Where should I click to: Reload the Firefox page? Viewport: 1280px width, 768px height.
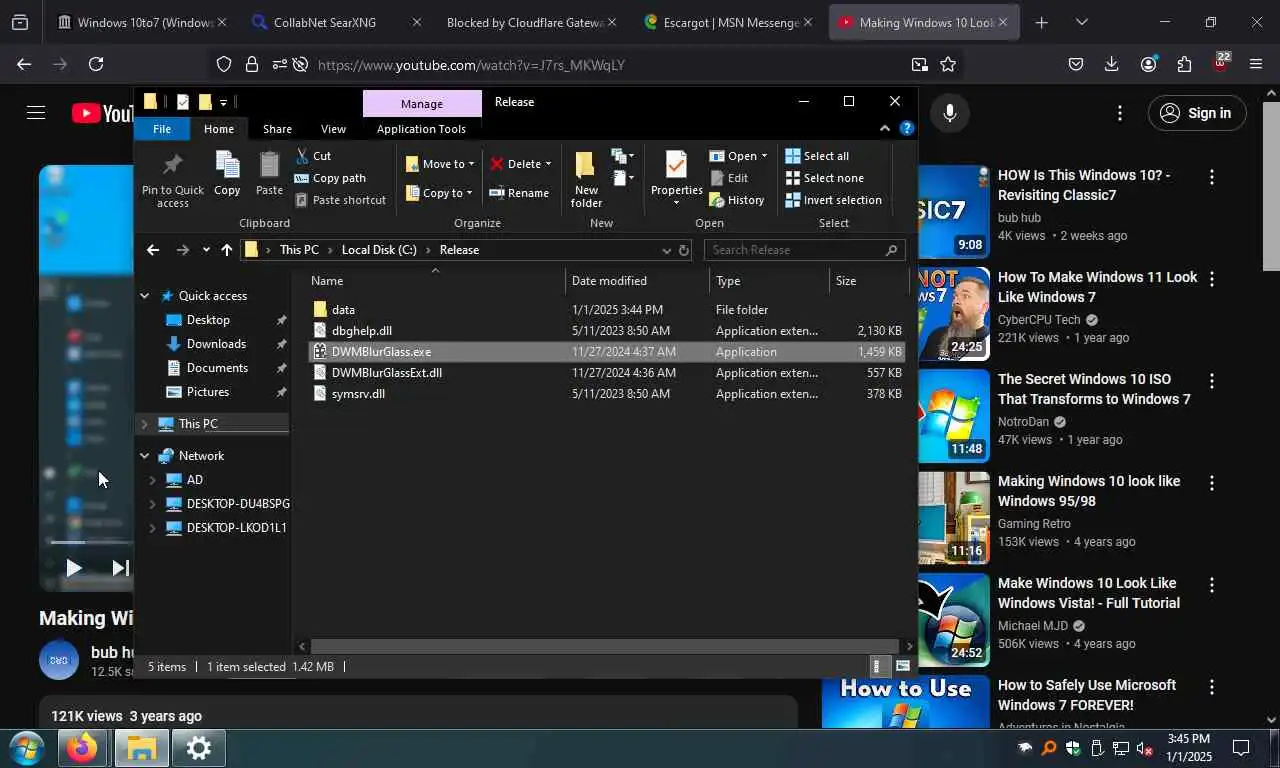point(96,64)
